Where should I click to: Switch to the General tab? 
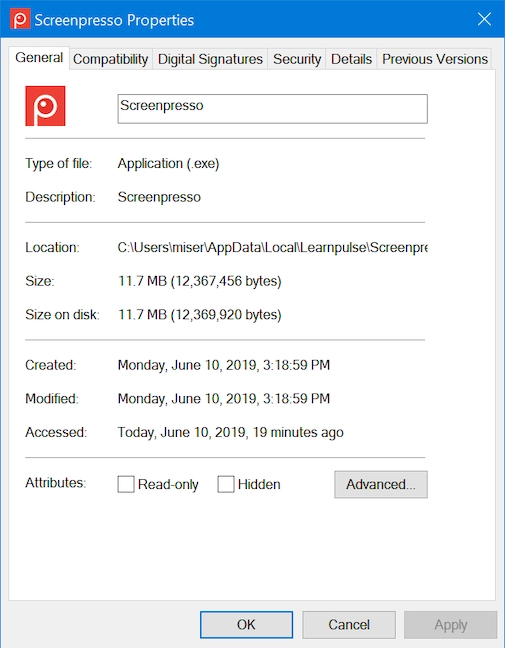[39, 58]
